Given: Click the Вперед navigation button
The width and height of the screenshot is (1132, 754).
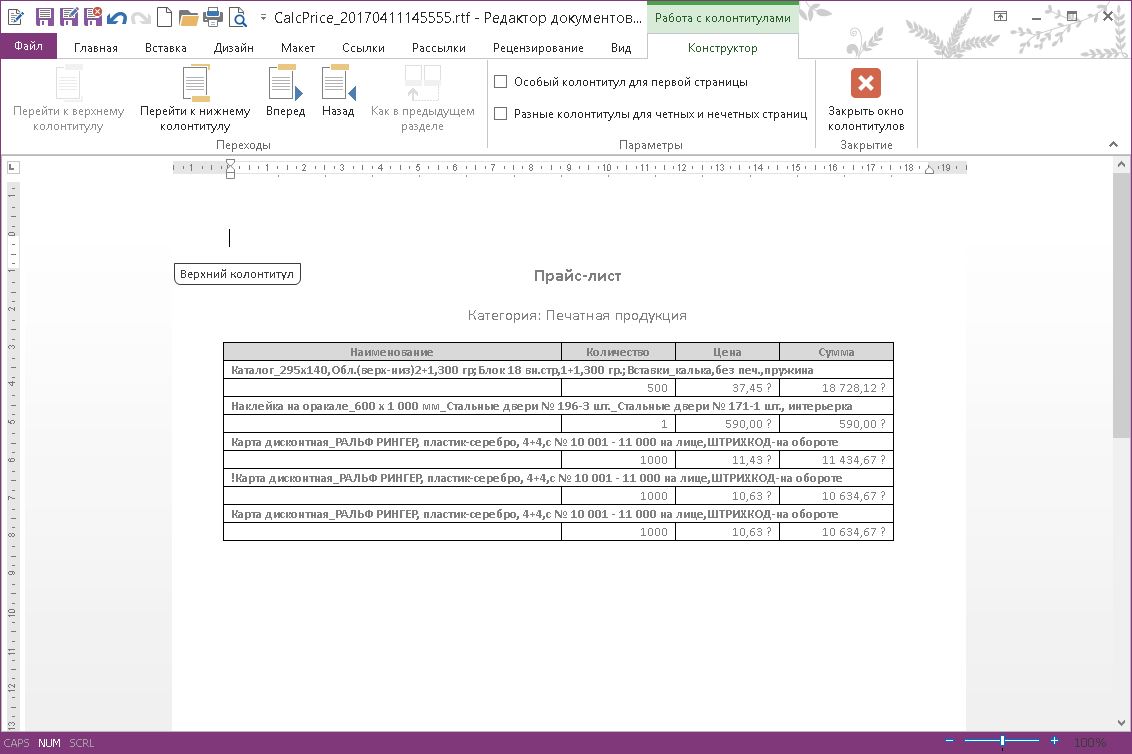Looking at the screenshot, I should [x=285, y=92].
